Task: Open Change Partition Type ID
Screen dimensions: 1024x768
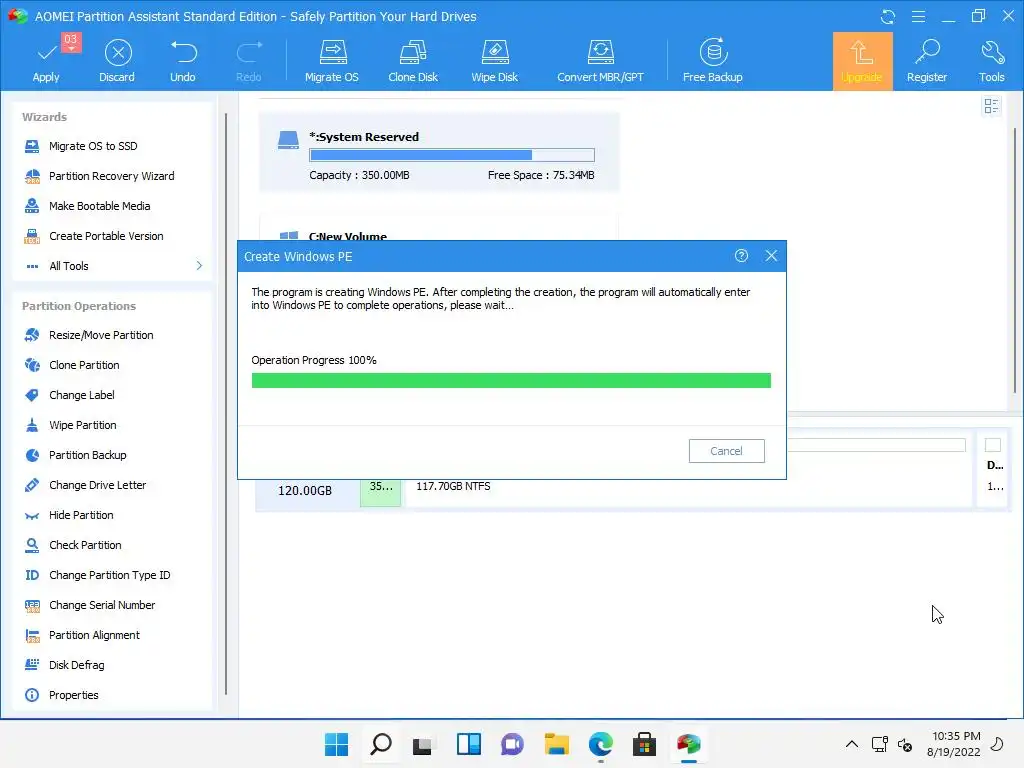Action: point(109,575)
